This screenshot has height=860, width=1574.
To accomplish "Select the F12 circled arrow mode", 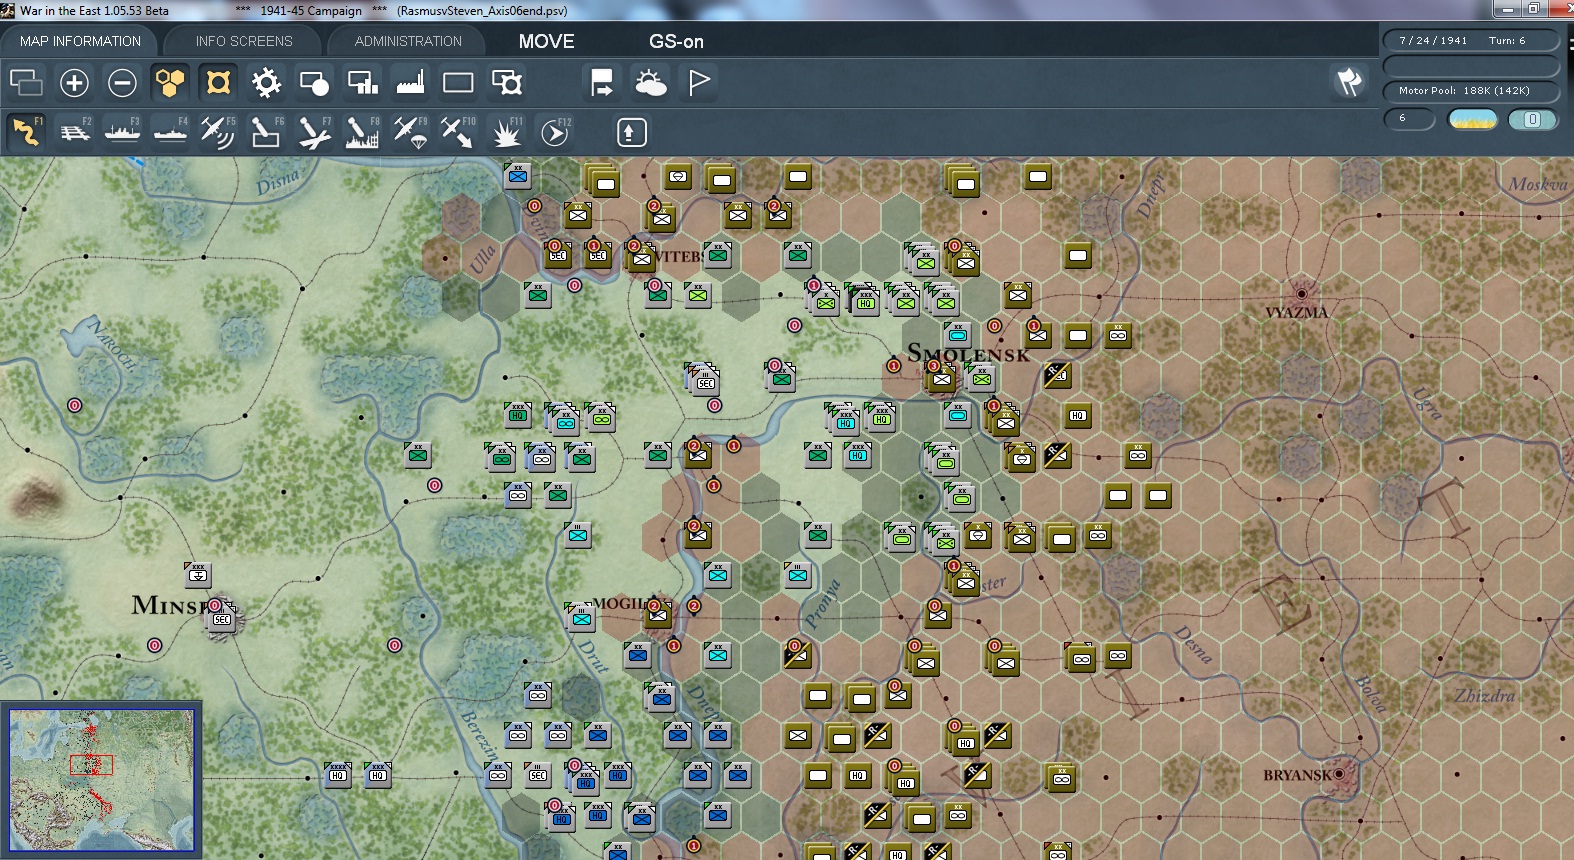I will (x=555, y=131).
